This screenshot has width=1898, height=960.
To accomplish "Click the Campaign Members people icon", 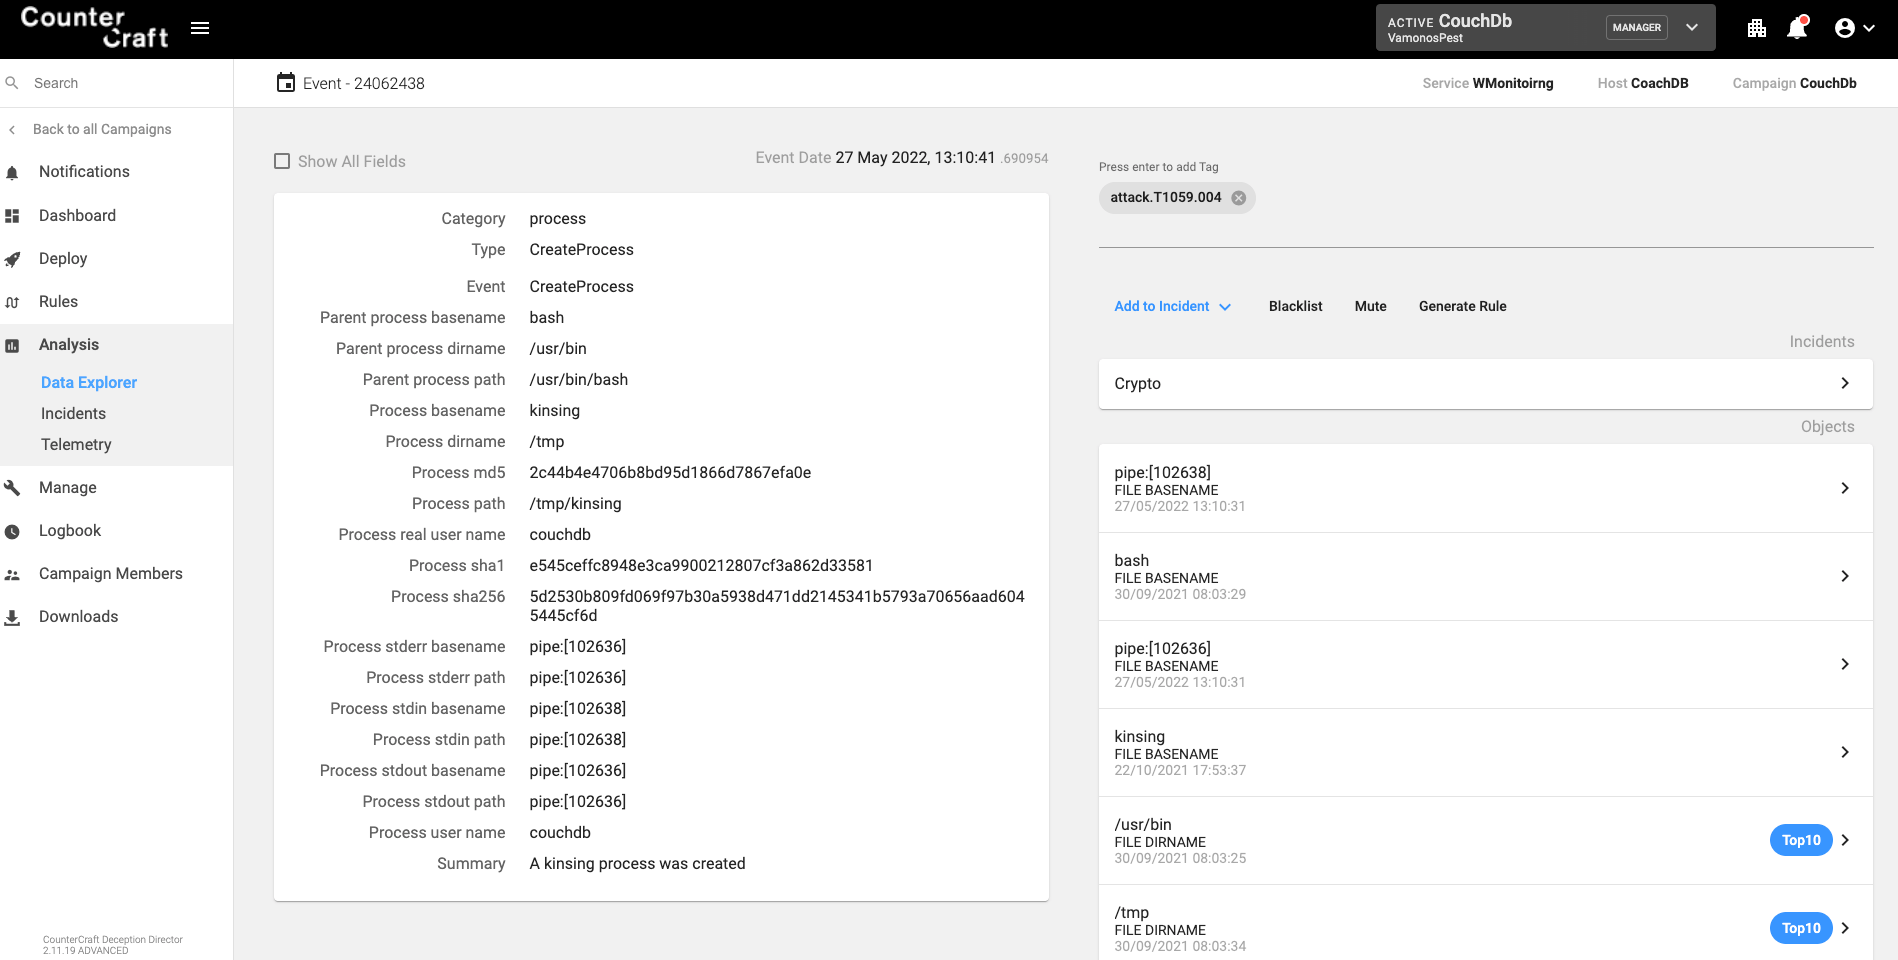I will pyautogui.click(x=12, y=574).
